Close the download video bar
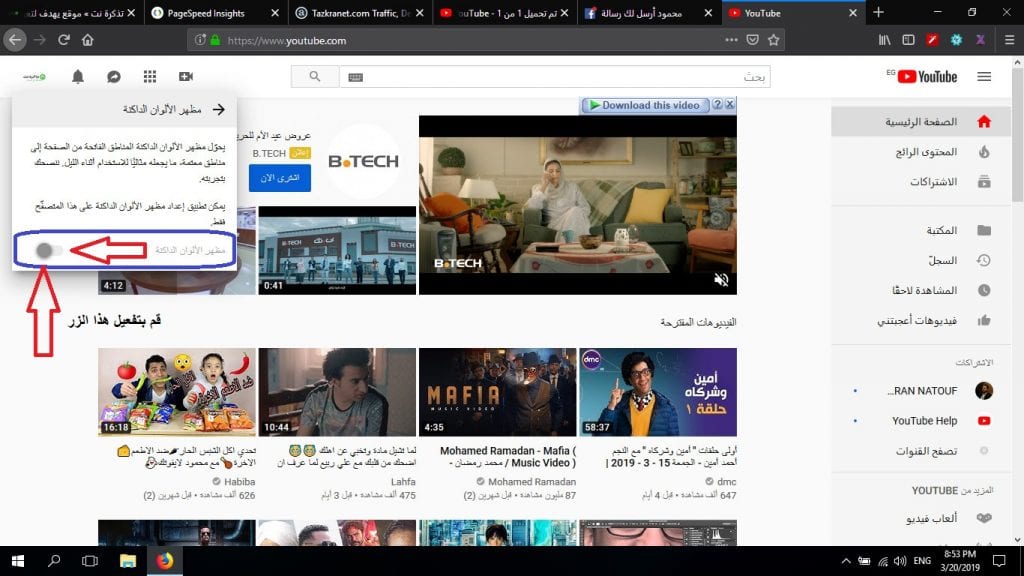Image resolution: width=1024 pixels, height=576 pixels. [730, 104]
